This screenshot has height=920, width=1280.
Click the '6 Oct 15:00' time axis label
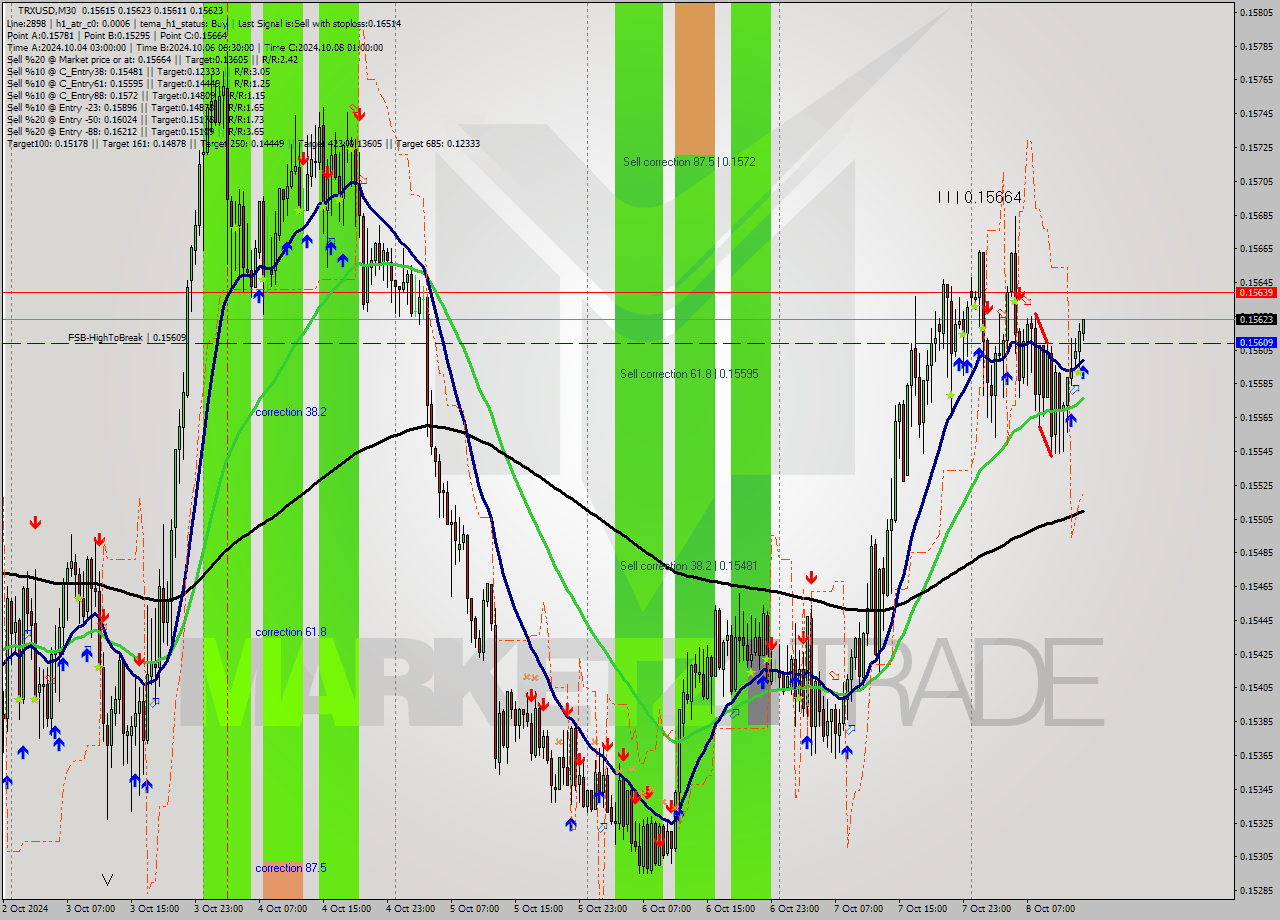730,909
